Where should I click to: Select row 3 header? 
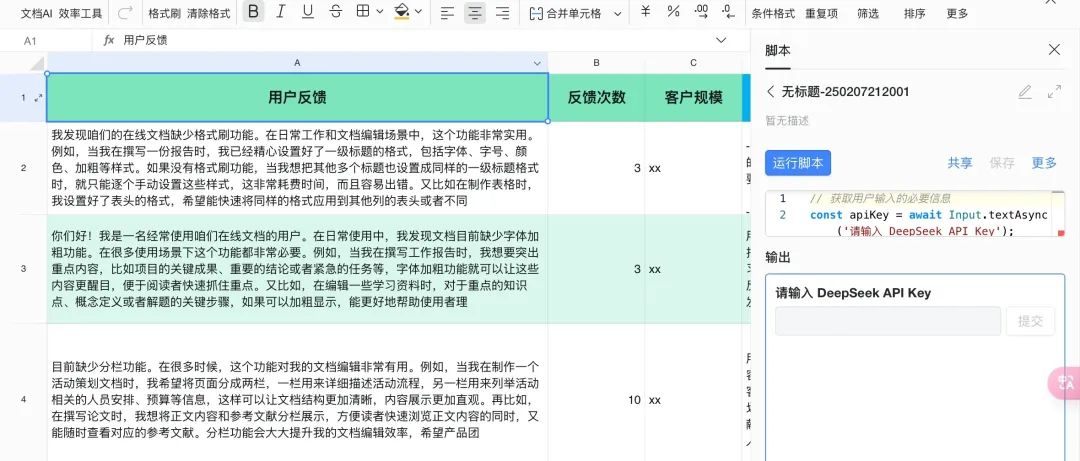23,269
